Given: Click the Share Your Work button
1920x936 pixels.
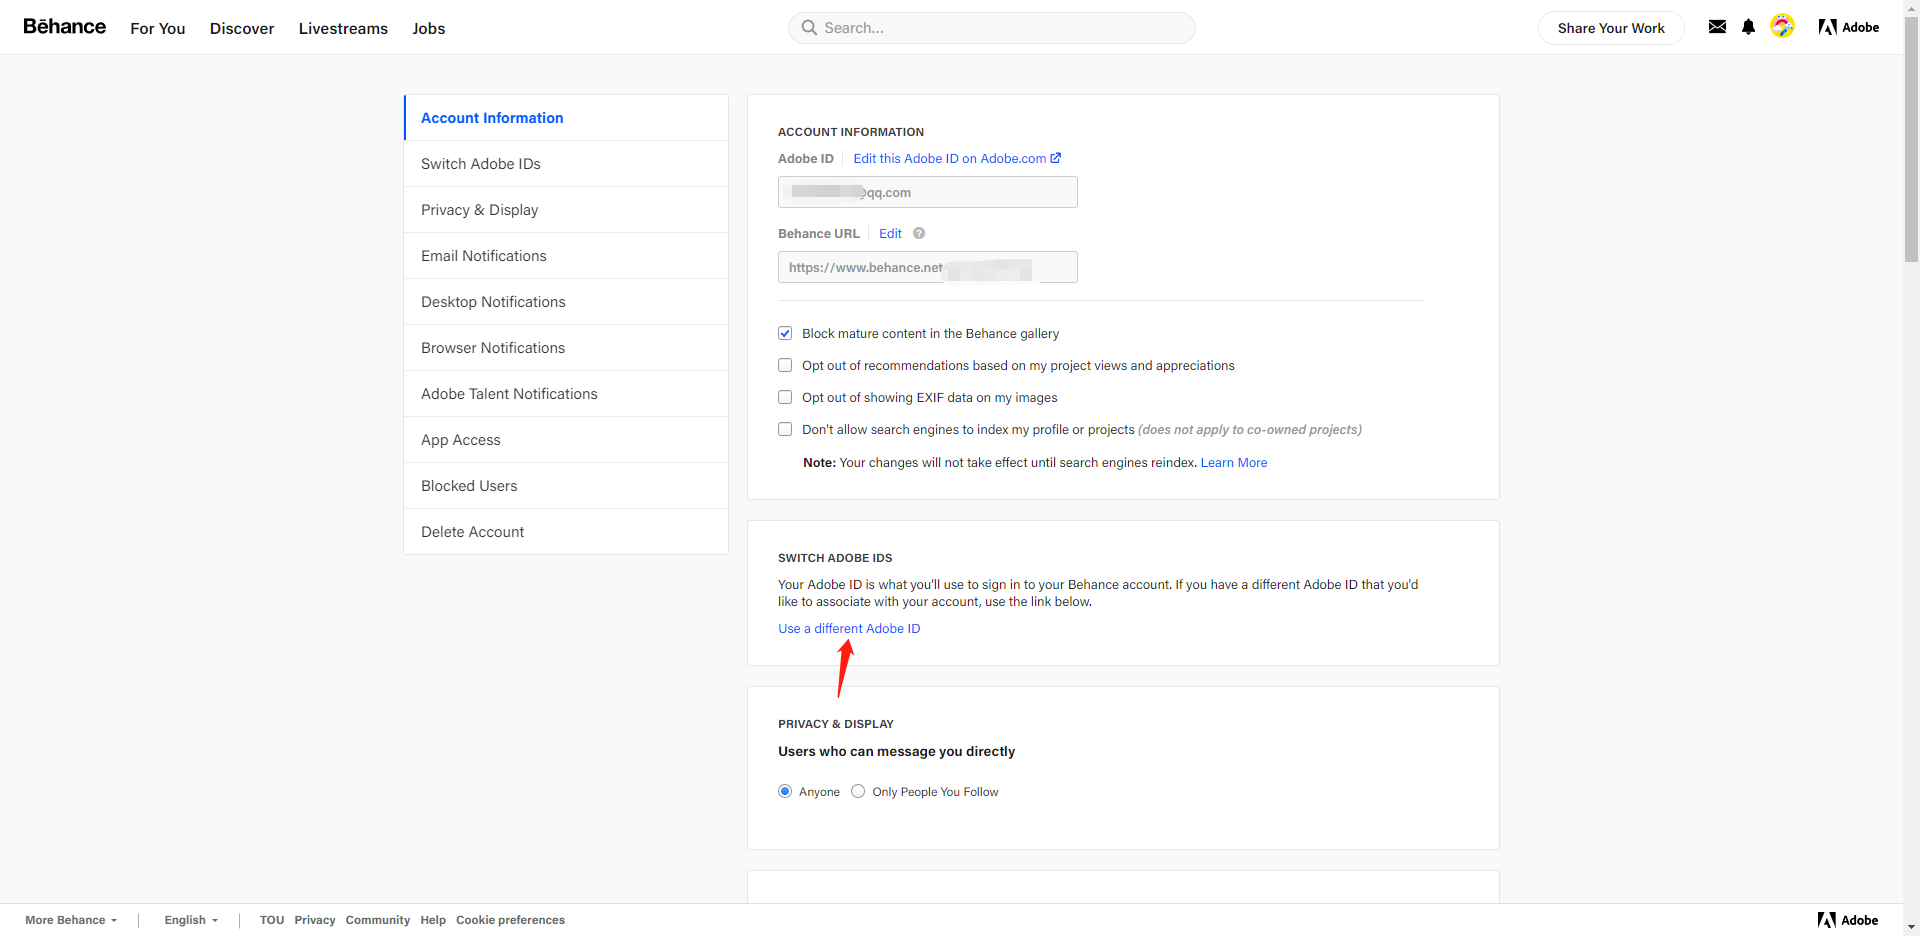Looking at the screenshot, I should pyautogui.click(x=1610, y=28).
